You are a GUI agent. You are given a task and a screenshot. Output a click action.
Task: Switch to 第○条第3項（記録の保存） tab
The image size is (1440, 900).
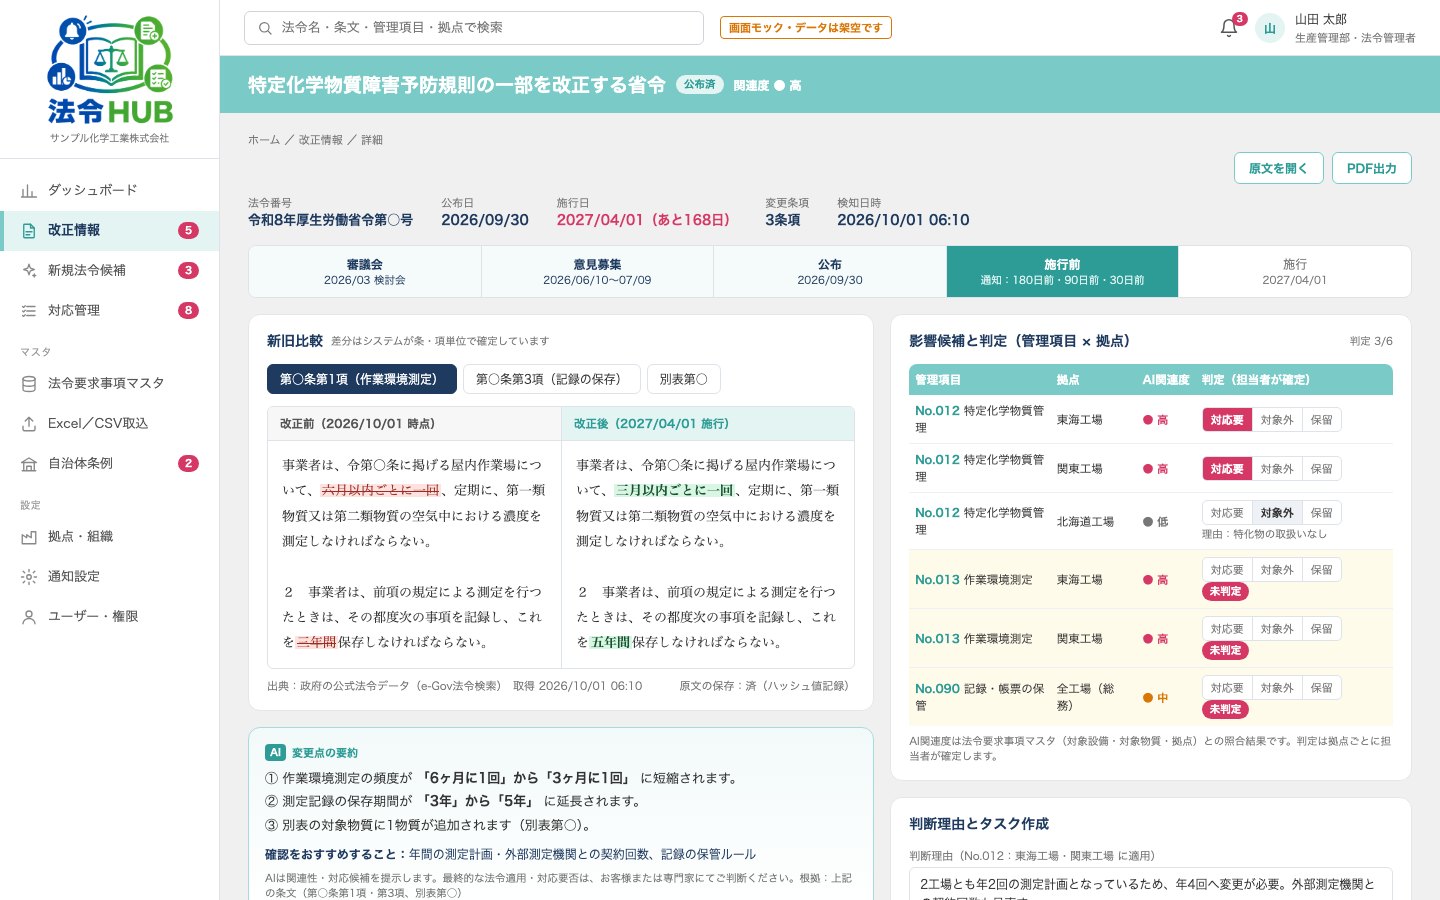coord(552,379)
